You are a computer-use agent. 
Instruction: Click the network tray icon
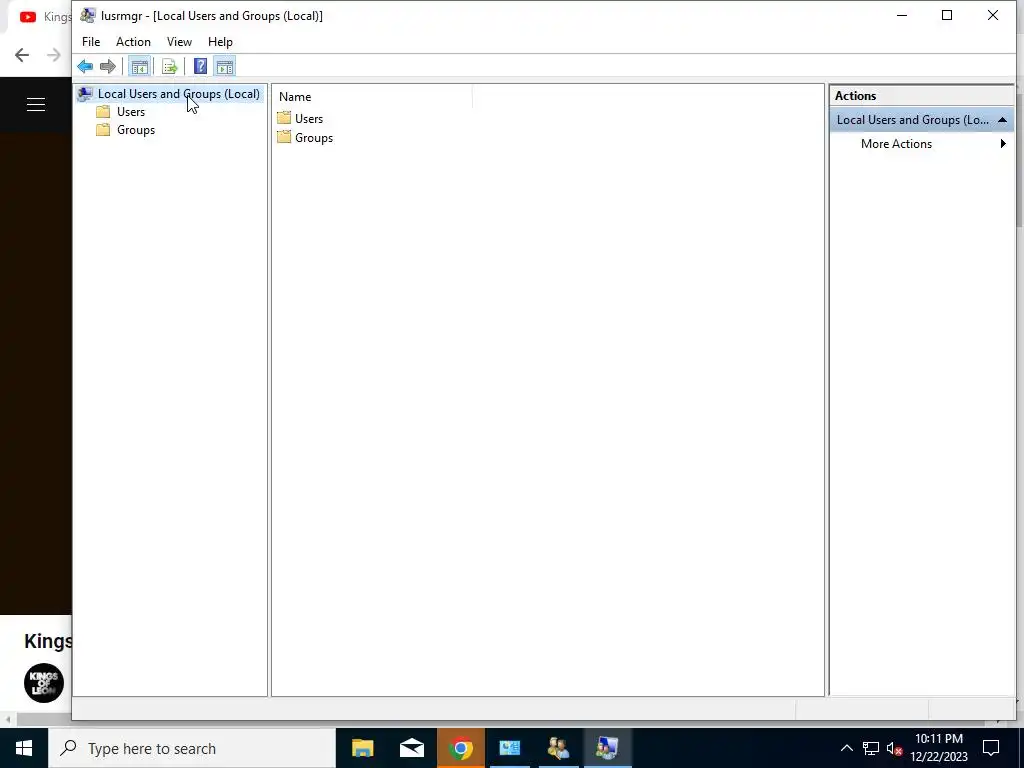coord(871,748)
